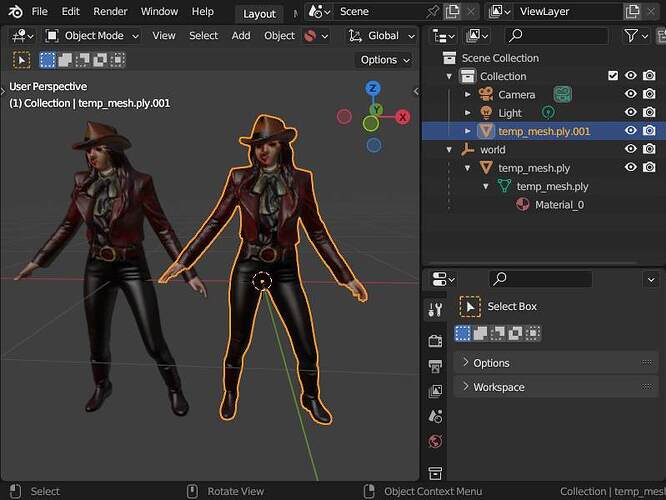This screenshot has height=500, width=666.
Task: Expand the Workspace panel
Action: tap(556, 387)
